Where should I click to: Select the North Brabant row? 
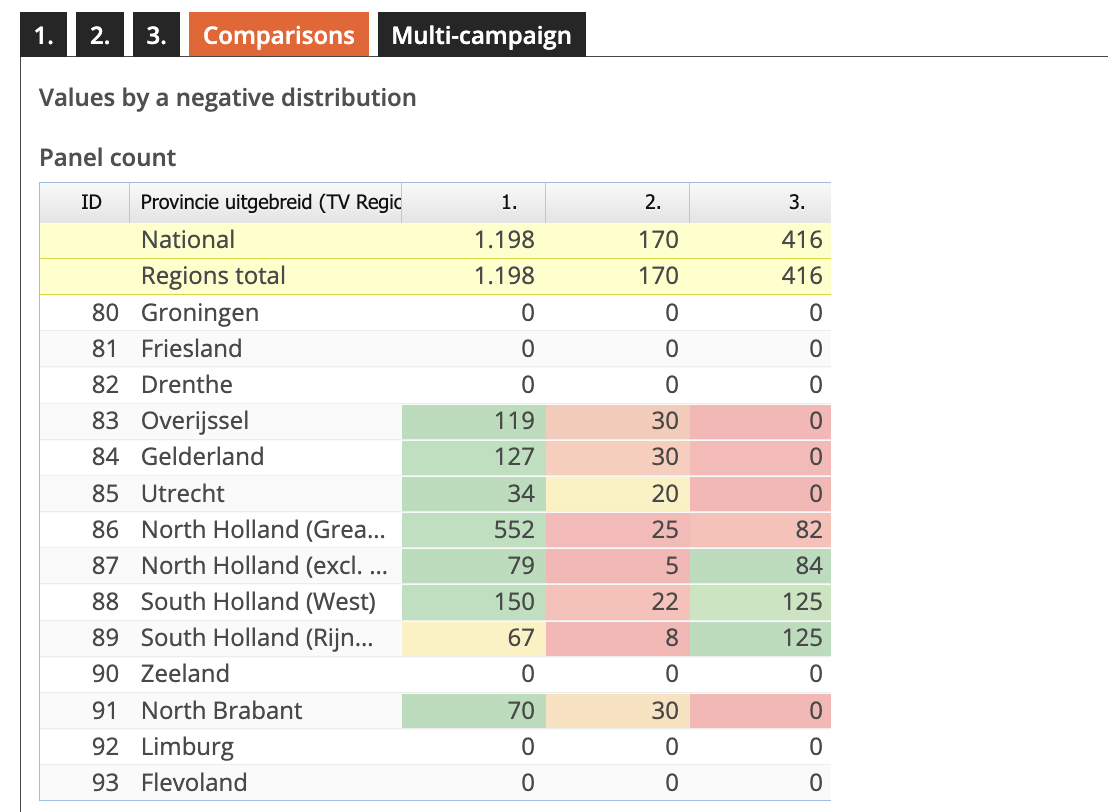click(221, 711)
